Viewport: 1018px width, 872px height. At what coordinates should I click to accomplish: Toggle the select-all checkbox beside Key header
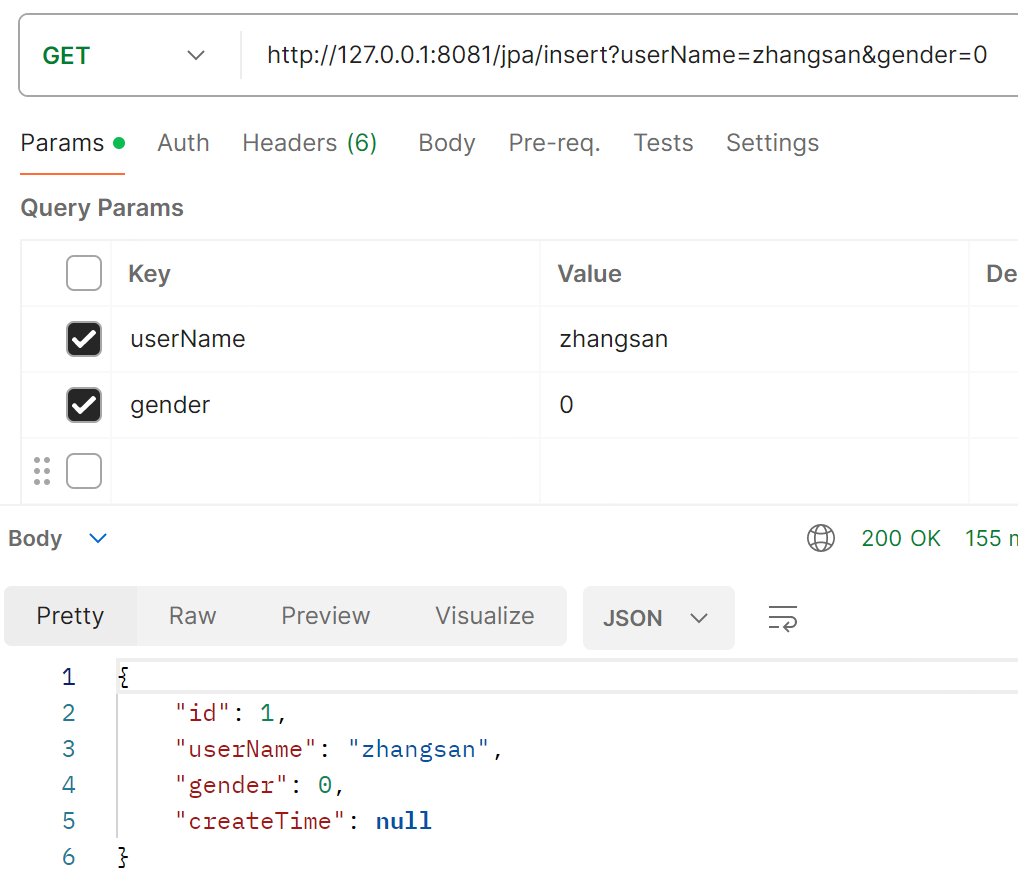point(84,273)
